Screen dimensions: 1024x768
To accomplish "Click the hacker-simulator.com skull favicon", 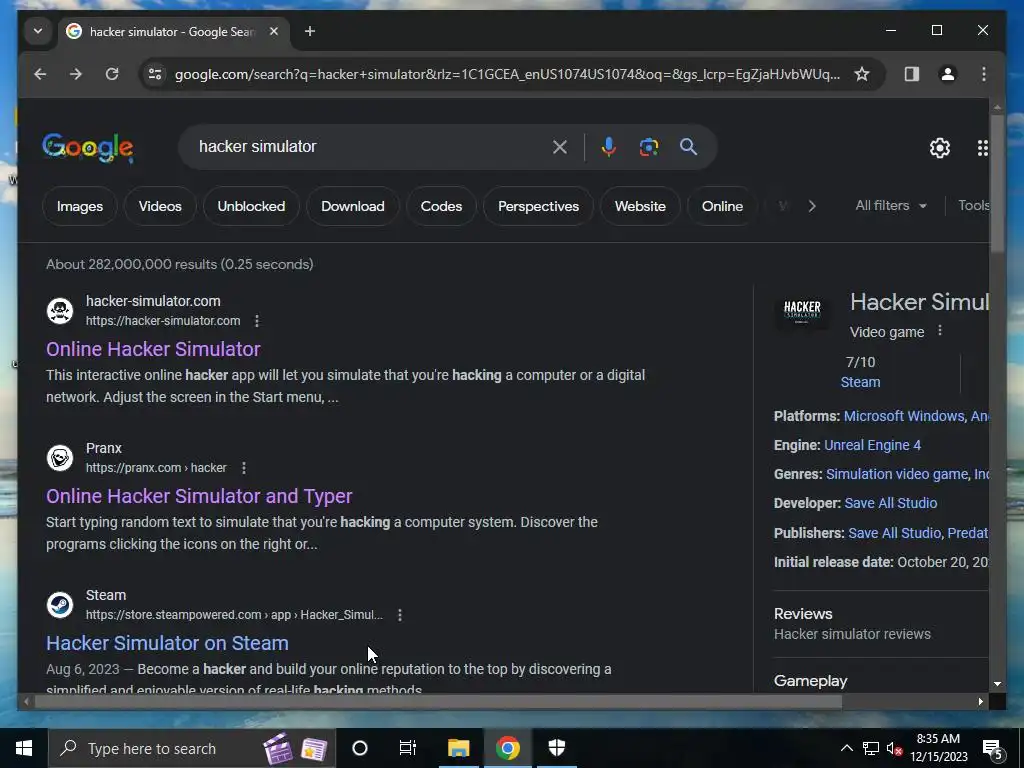I will (60, 311).
